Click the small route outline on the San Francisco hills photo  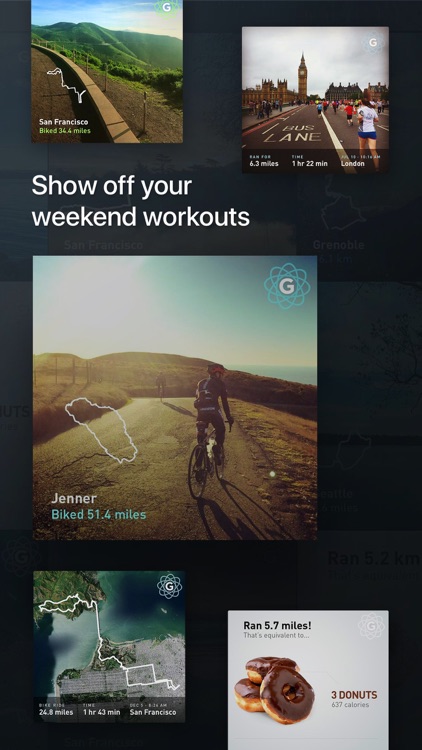point(67,85)
